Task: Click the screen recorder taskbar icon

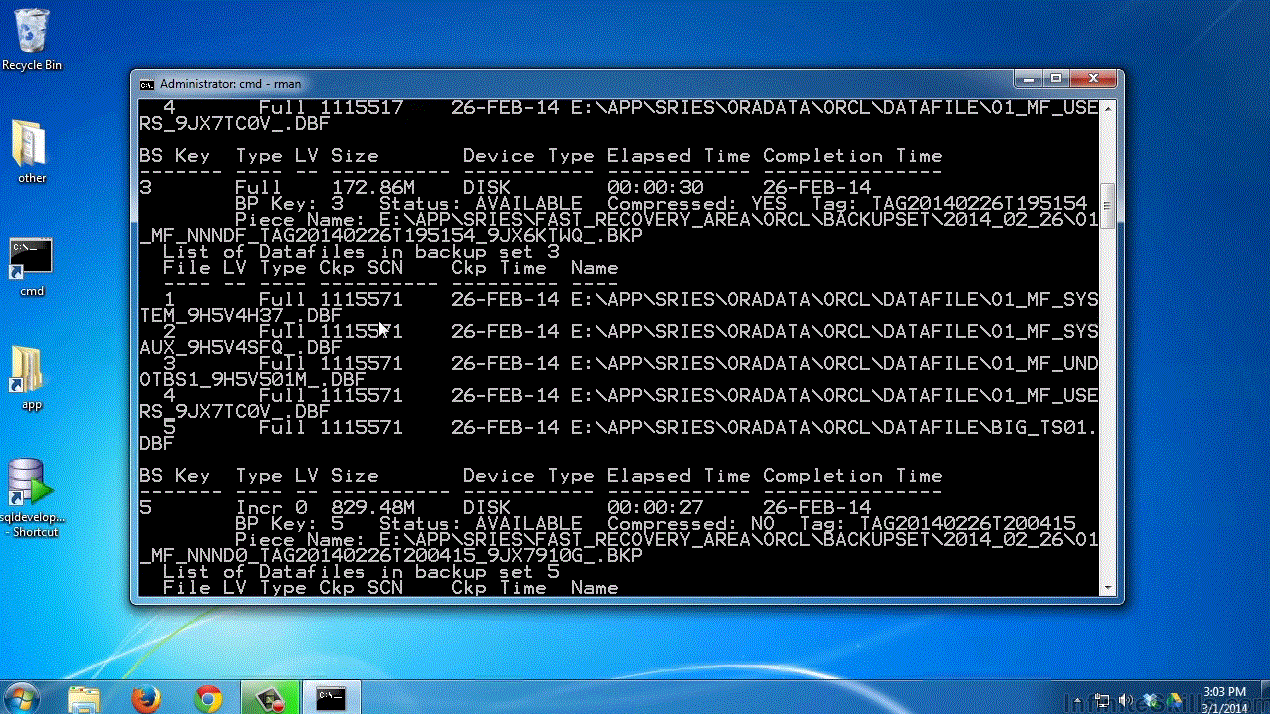Action: (270, 697)
